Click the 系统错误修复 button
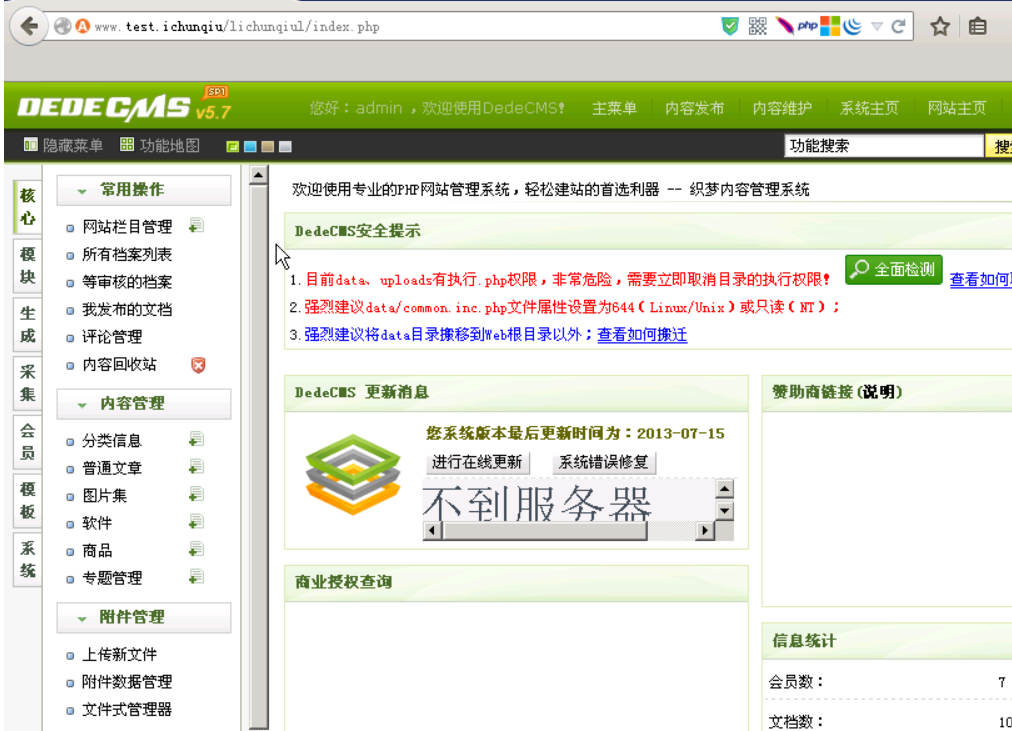 [x=603, y=462]
